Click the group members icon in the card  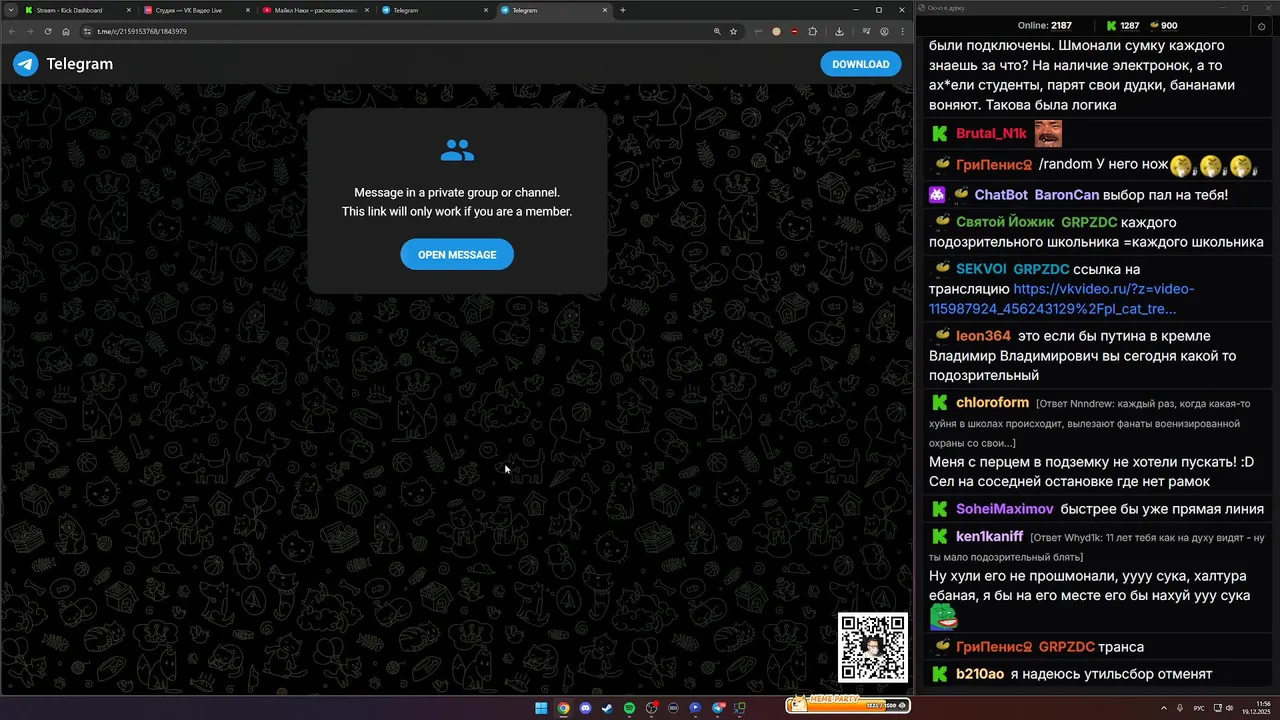point(457,151)
